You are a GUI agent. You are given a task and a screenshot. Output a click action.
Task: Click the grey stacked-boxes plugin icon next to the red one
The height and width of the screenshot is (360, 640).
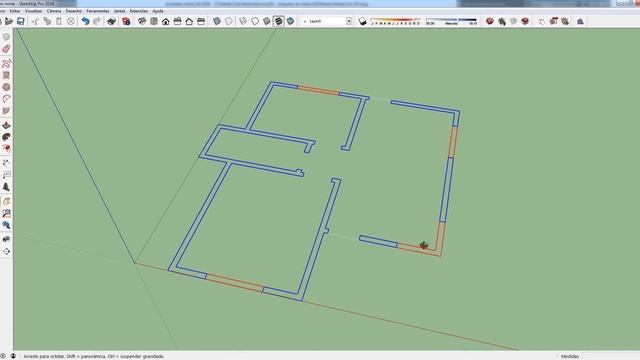(565, 21)
